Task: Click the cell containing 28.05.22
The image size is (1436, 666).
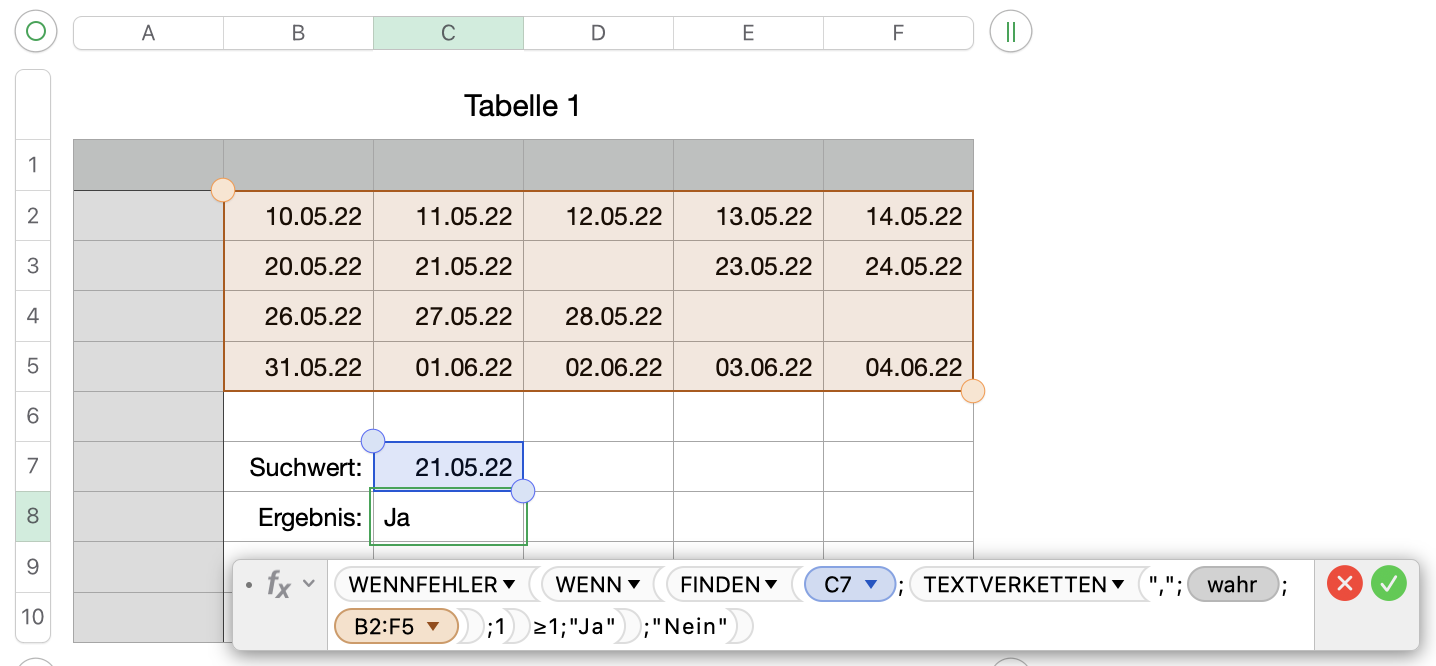Action: [598, 317]
